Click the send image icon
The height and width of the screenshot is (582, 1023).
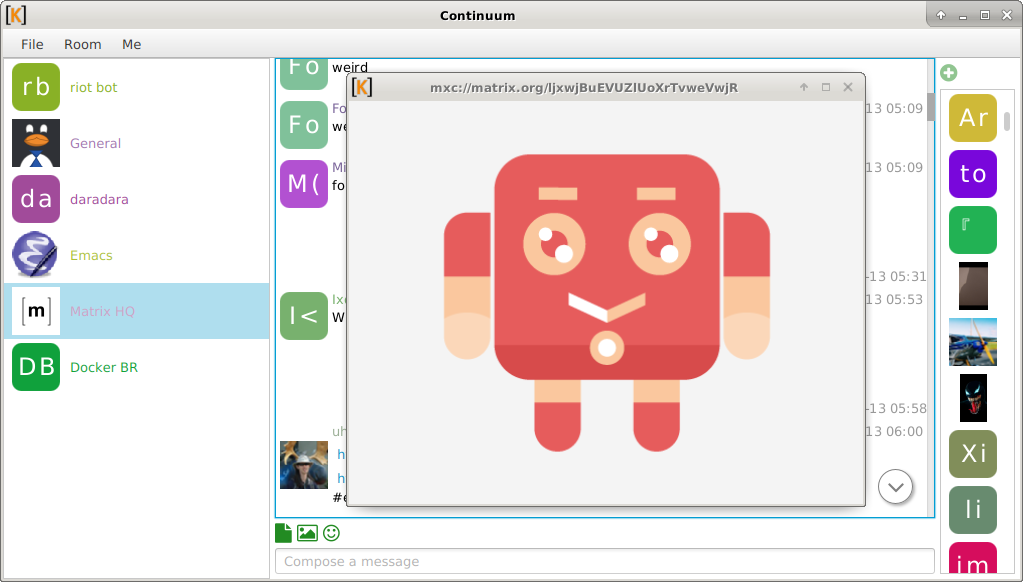[x=307, y=533]
